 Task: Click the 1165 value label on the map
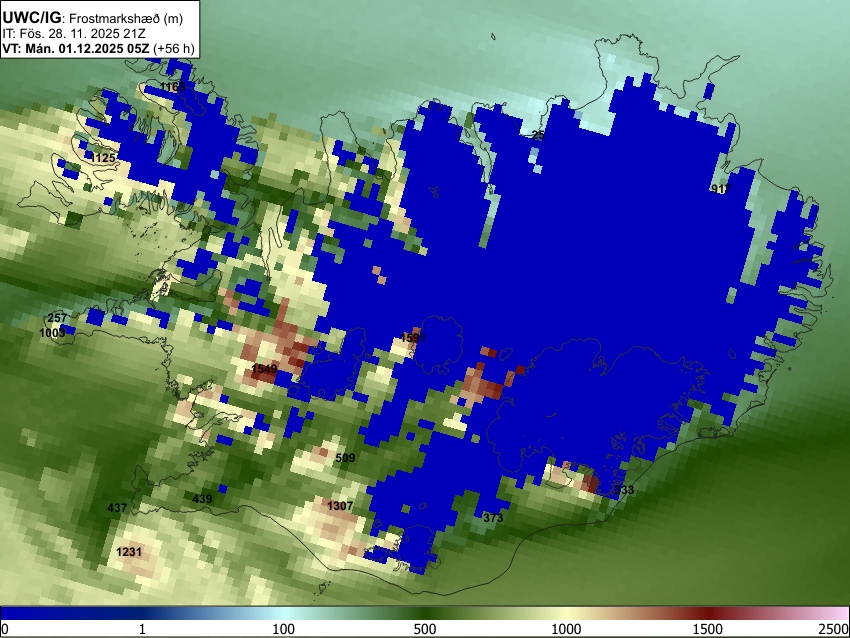[173, 87]
